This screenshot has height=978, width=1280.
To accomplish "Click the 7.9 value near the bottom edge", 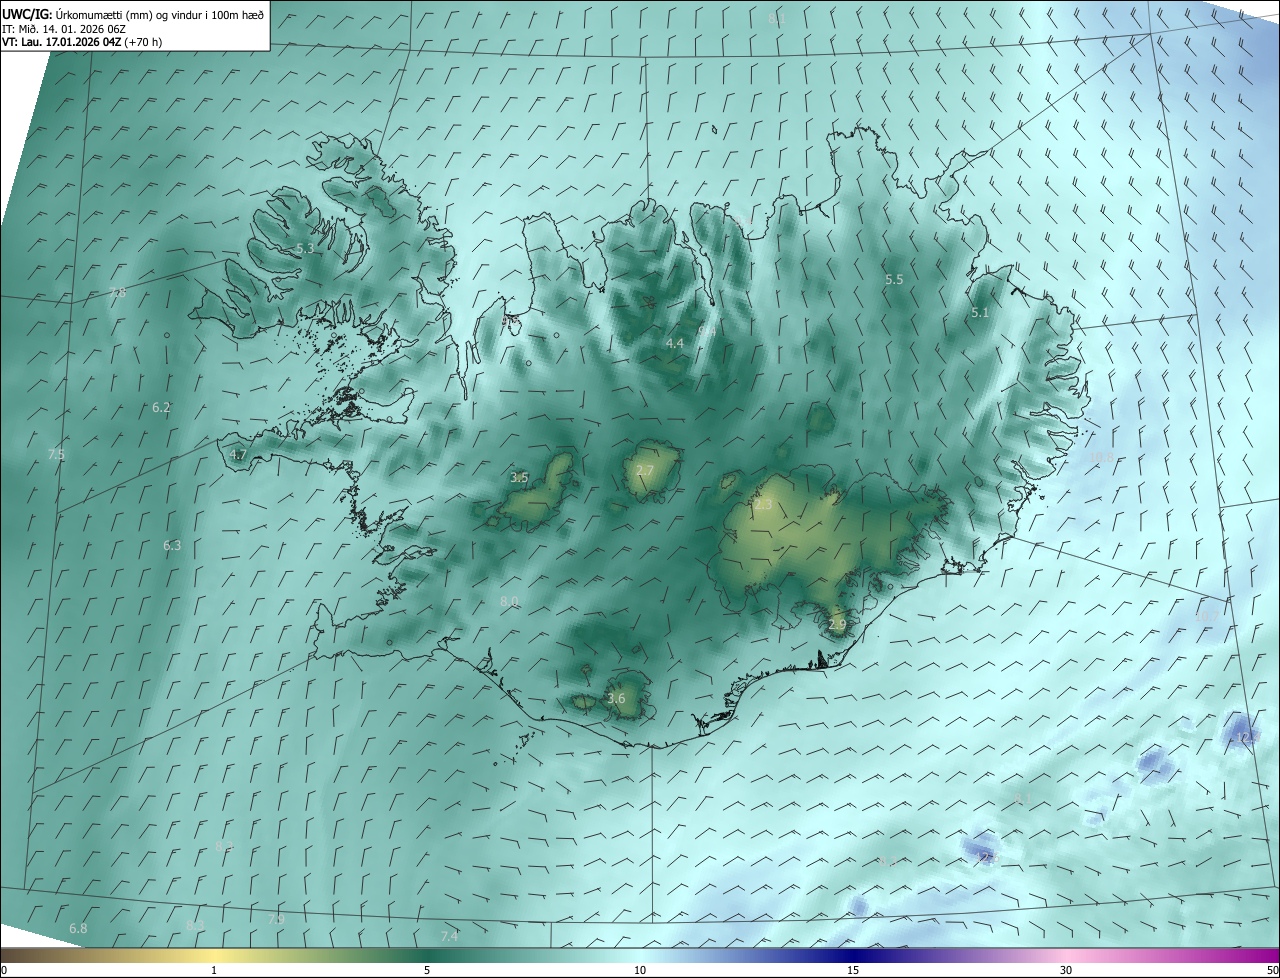I will point(277,918).
